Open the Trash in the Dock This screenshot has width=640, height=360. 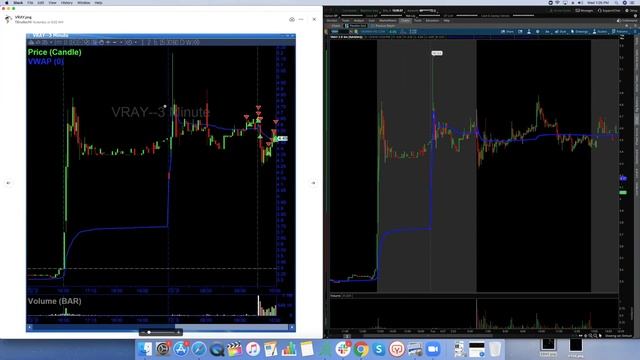tap(495, 349)
